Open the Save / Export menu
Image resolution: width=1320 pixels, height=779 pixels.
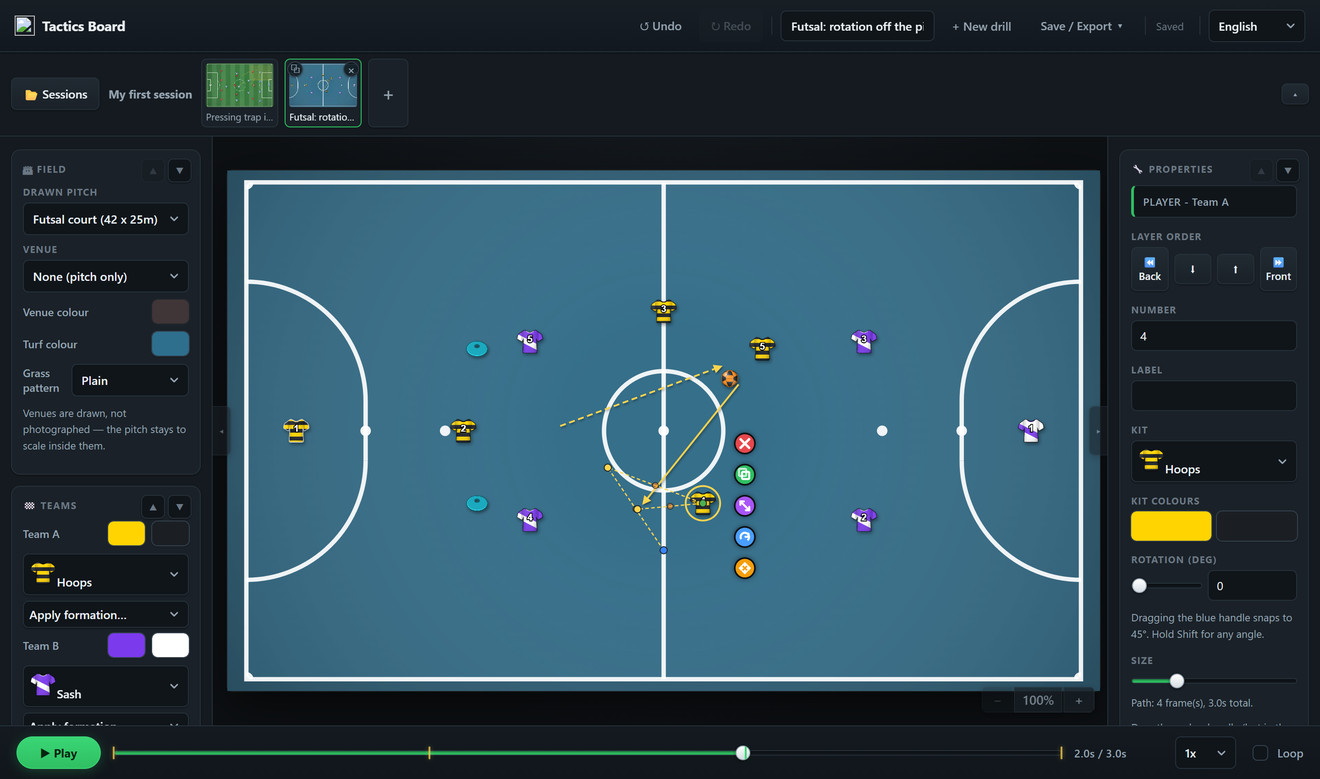pos(1081,26)
